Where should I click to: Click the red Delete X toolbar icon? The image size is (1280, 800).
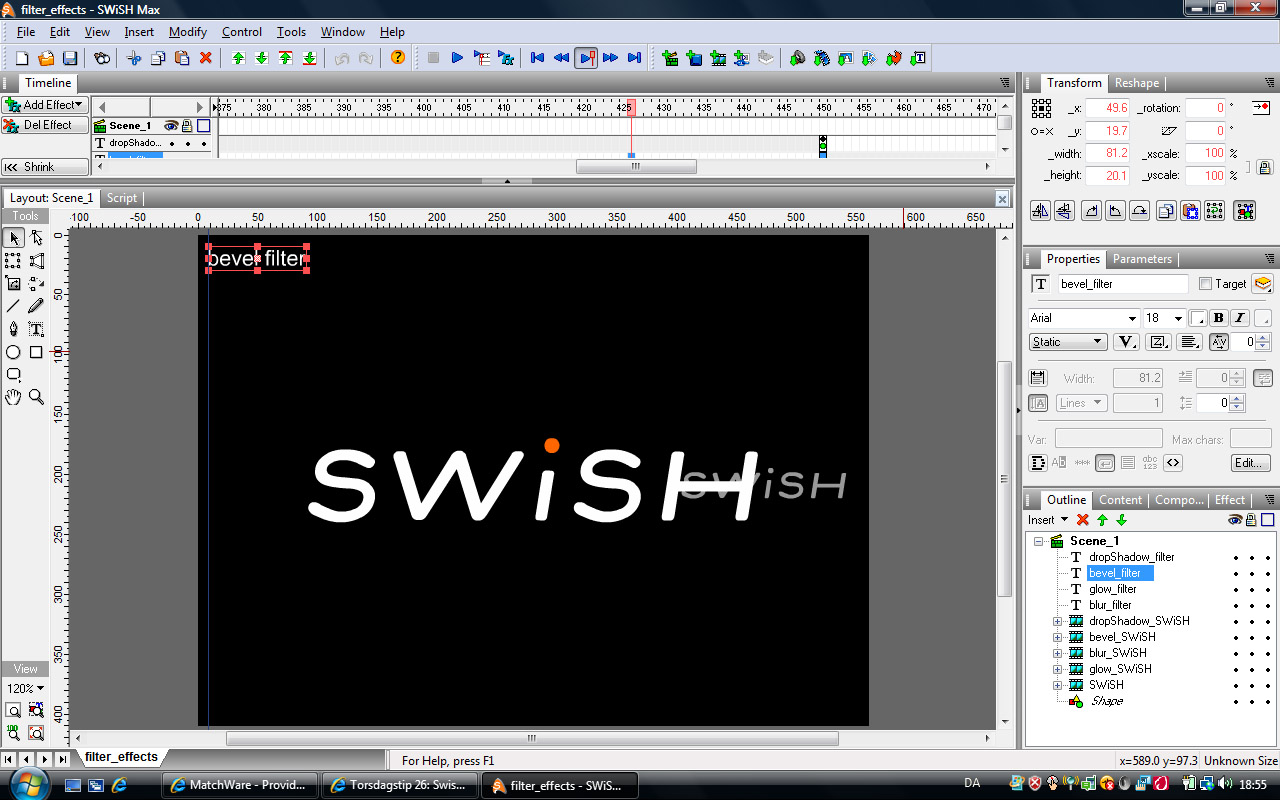[206, 58]
